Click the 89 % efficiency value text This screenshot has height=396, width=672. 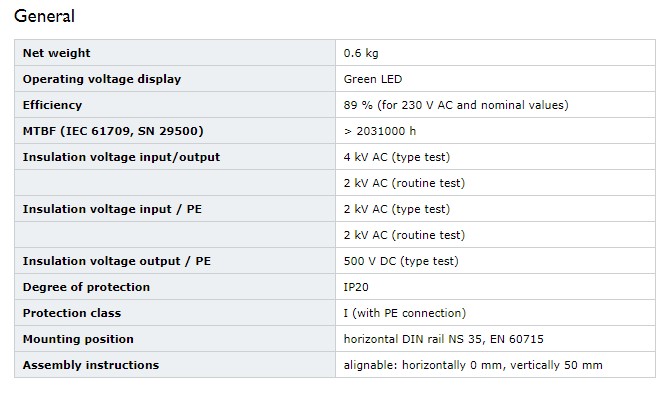pos(456,105)
